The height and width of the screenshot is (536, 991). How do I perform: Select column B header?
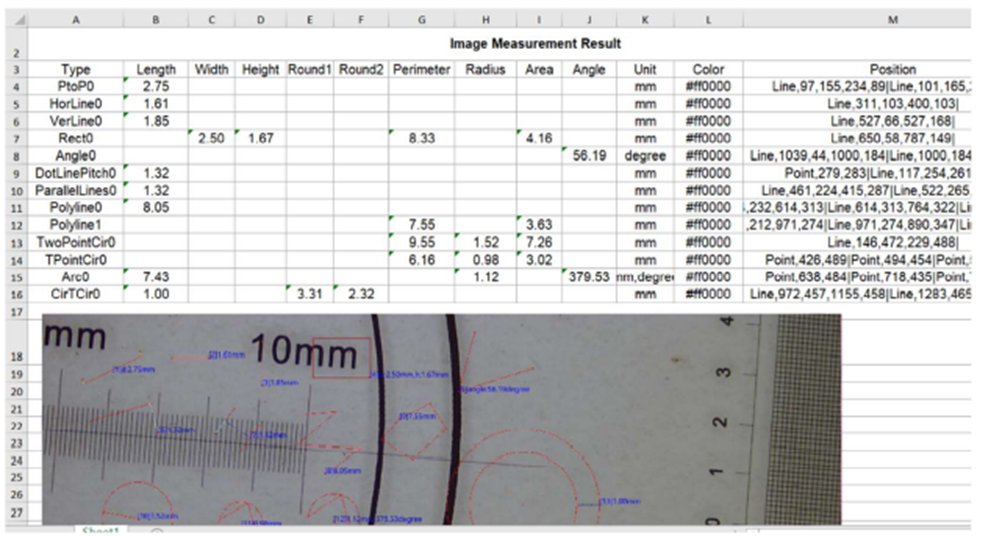[155, 20]
